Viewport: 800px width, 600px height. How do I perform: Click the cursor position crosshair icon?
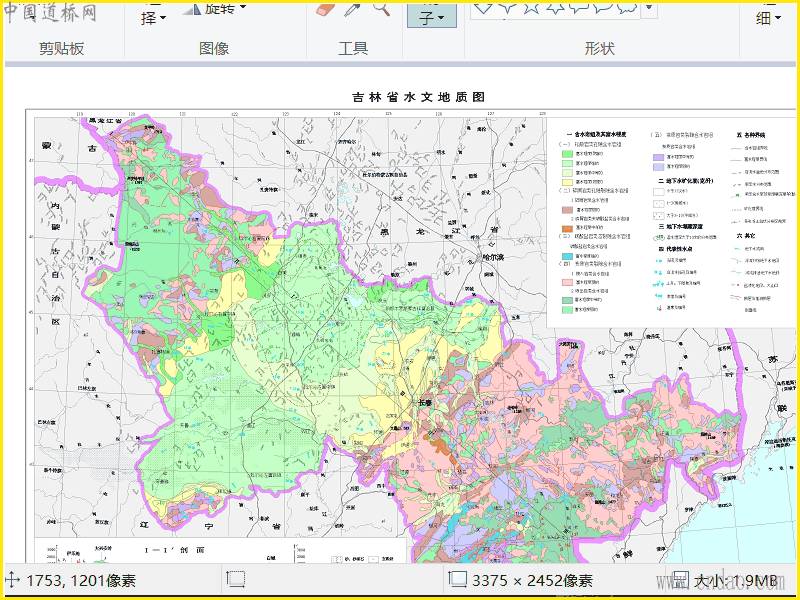12,580
